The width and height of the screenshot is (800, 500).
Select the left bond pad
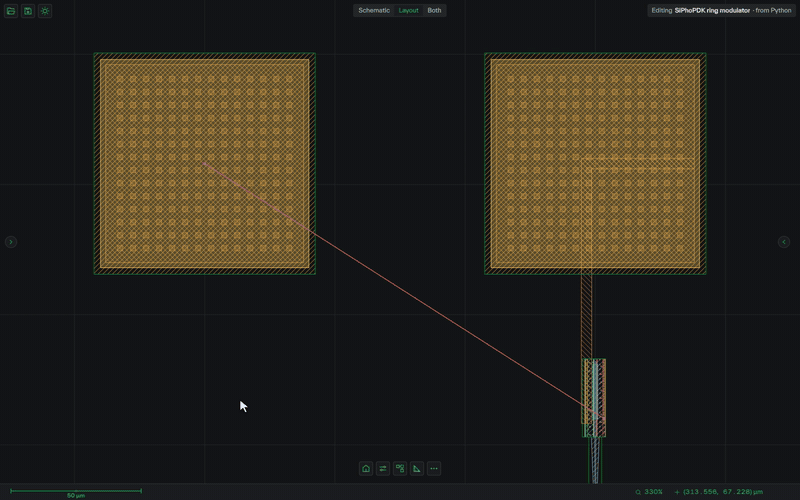click(205, 164)
